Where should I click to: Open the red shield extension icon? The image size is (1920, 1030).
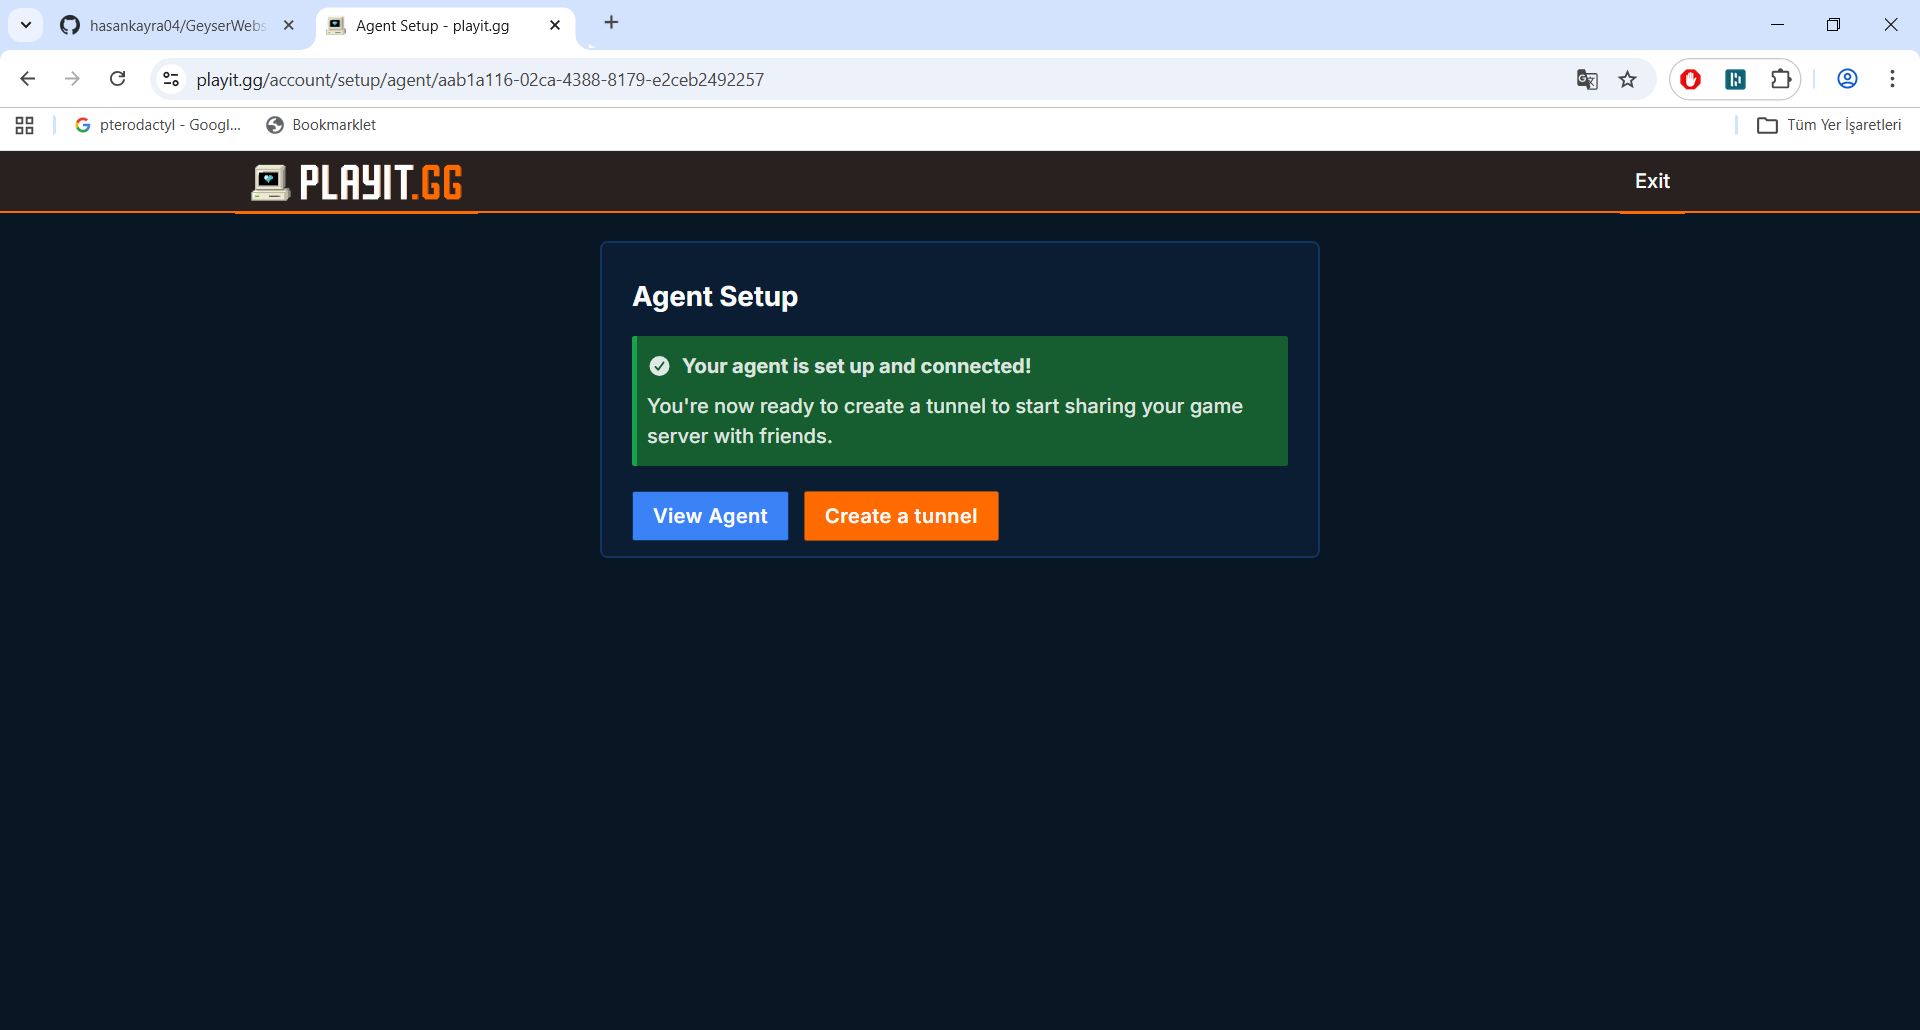1691,79
